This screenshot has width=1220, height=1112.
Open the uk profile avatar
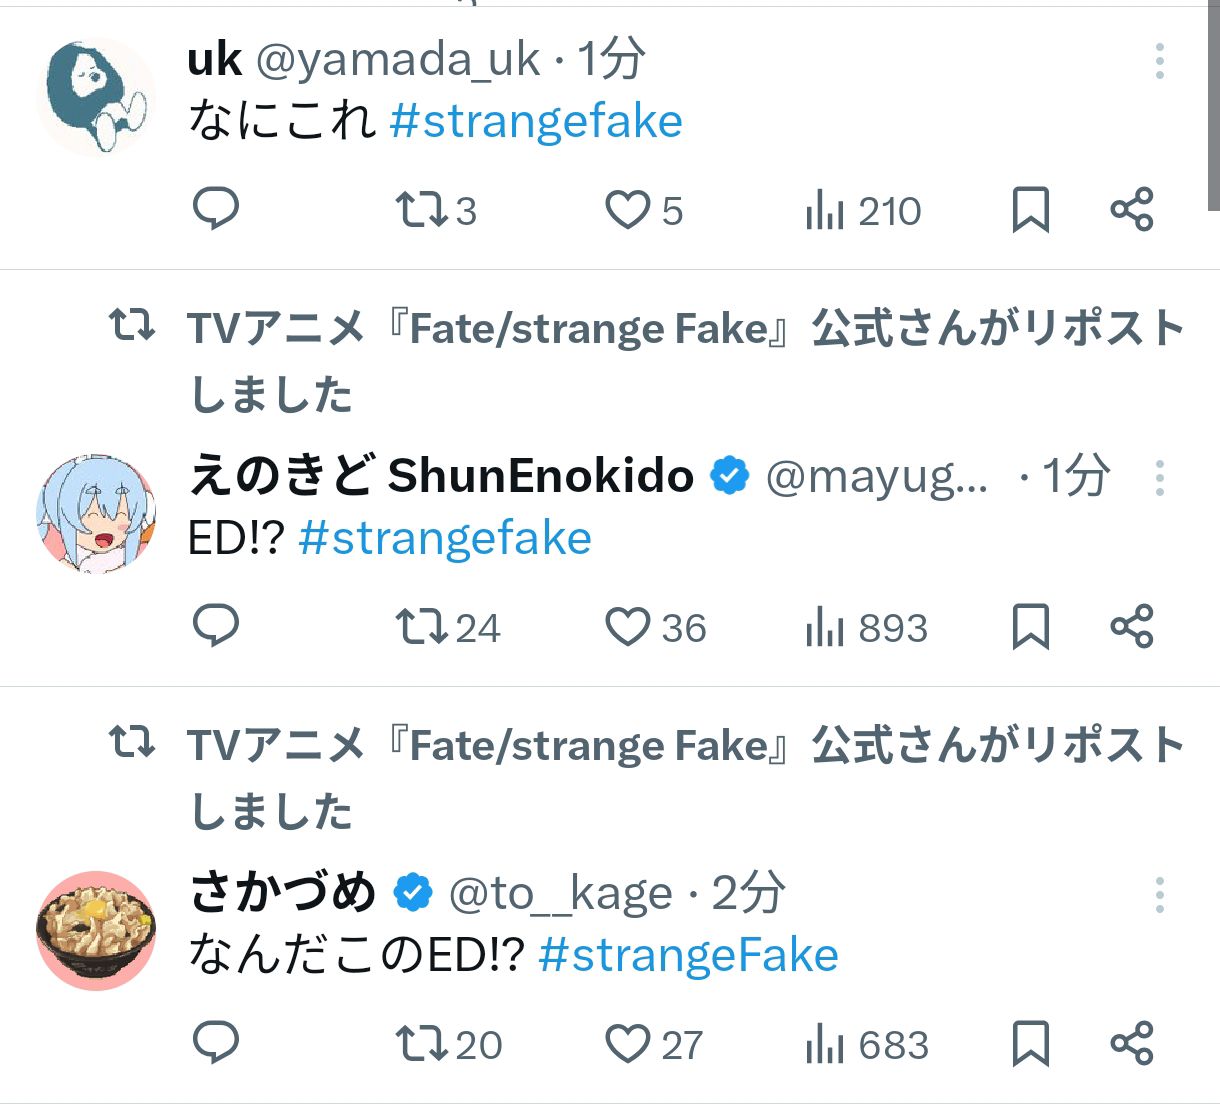pos(96,97)
